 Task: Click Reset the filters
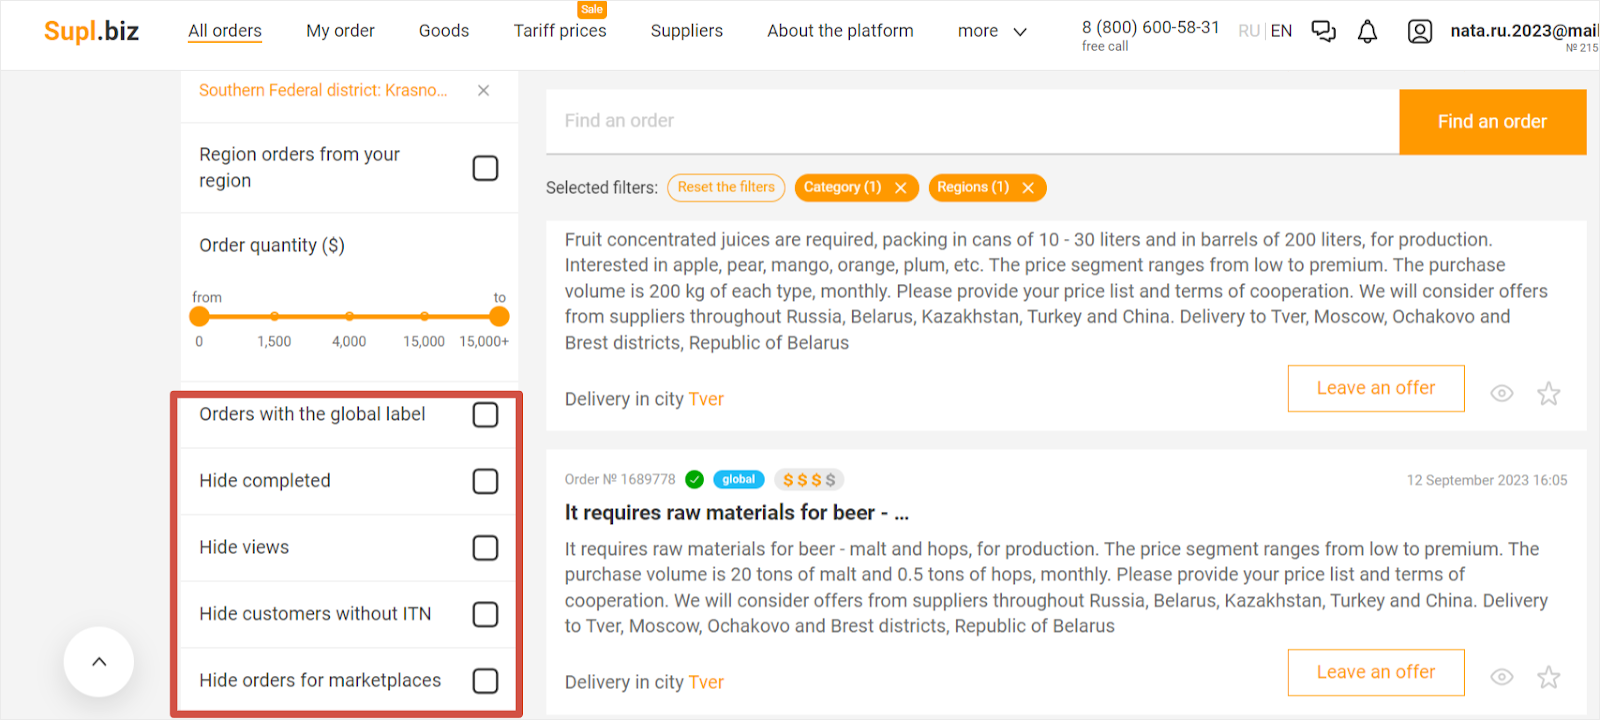click(x=726, y=187)
